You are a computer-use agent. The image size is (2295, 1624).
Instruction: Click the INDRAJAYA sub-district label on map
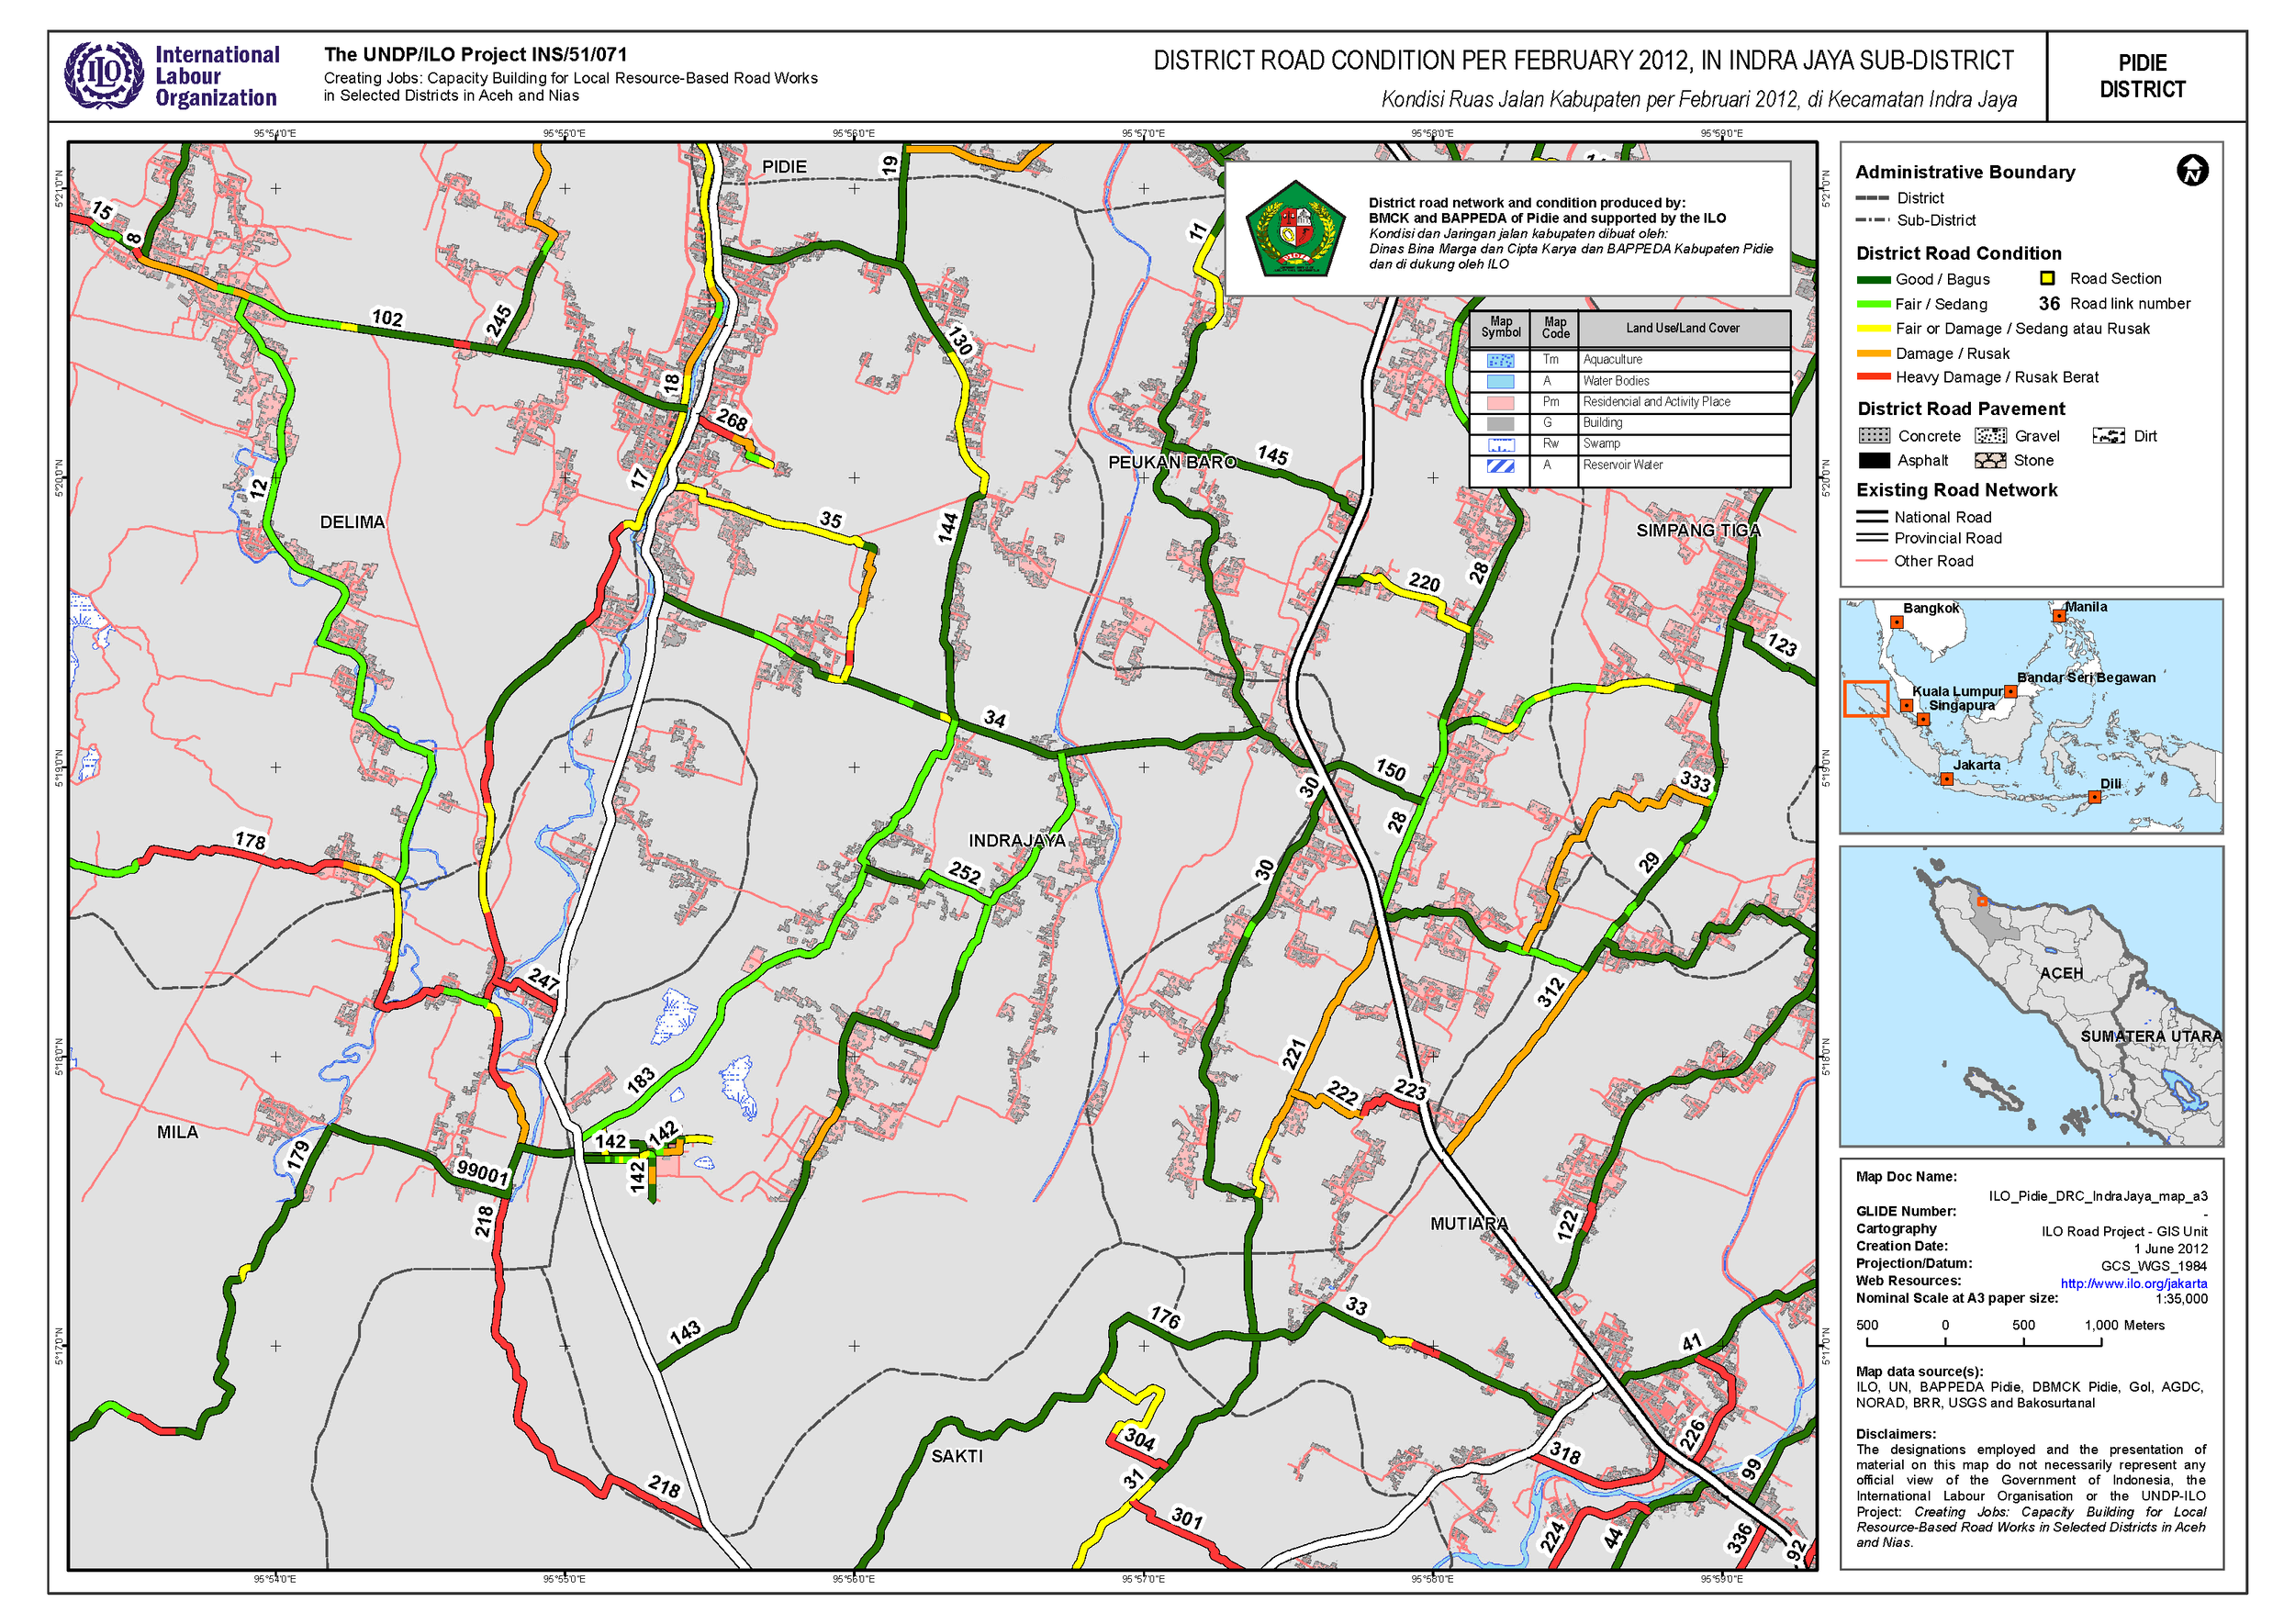[x=1016, y=841]
